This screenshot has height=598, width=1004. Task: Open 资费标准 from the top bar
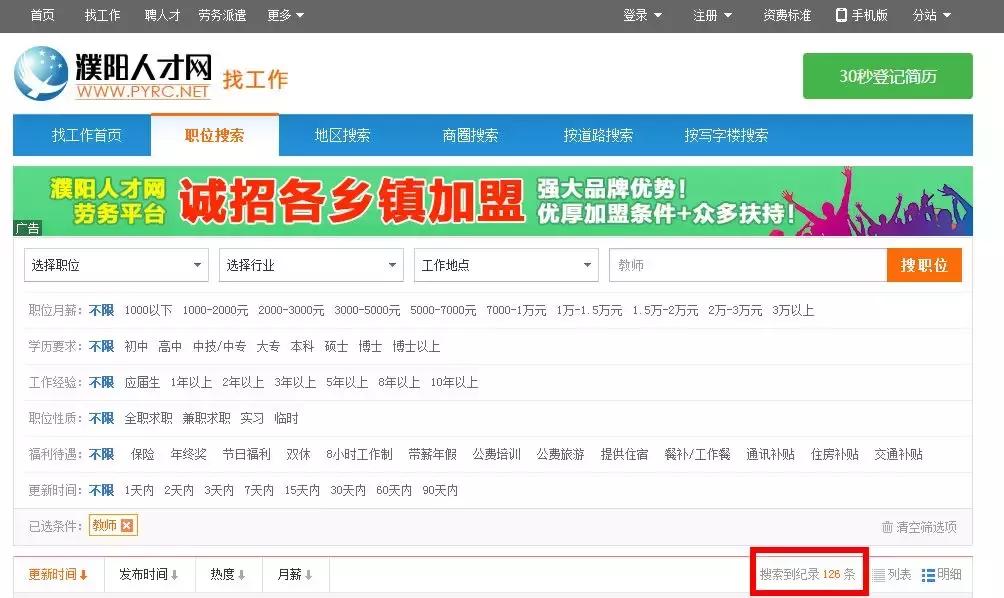[785, 15]
